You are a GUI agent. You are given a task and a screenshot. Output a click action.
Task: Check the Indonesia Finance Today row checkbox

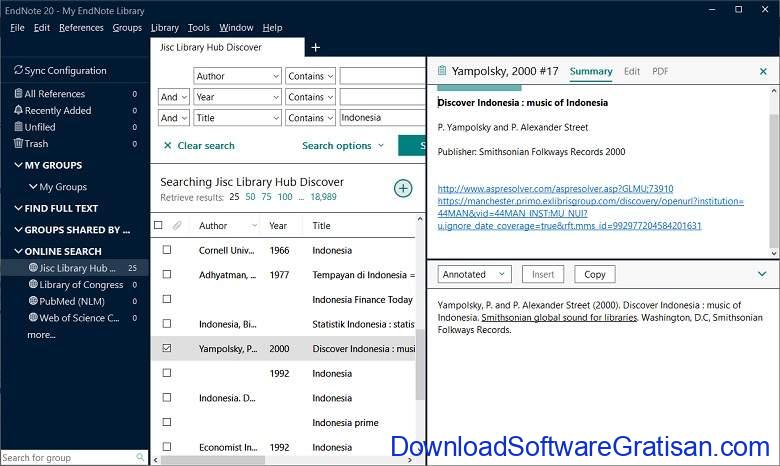[167, 299]
